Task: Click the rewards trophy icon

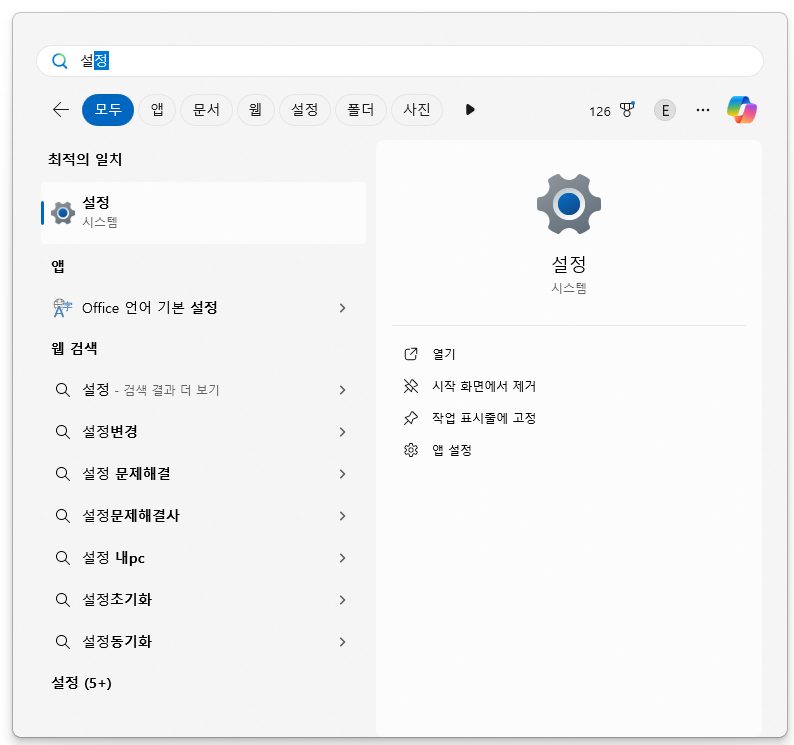Action: click(x=627, y=109)
